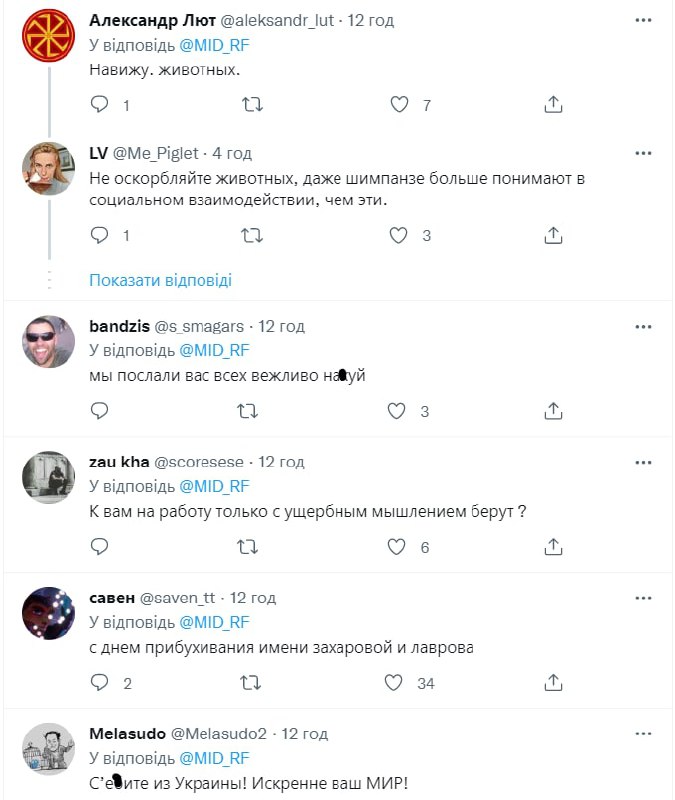Reply to Александр Лют's tweet
The image size is (675, 800).
99,104
